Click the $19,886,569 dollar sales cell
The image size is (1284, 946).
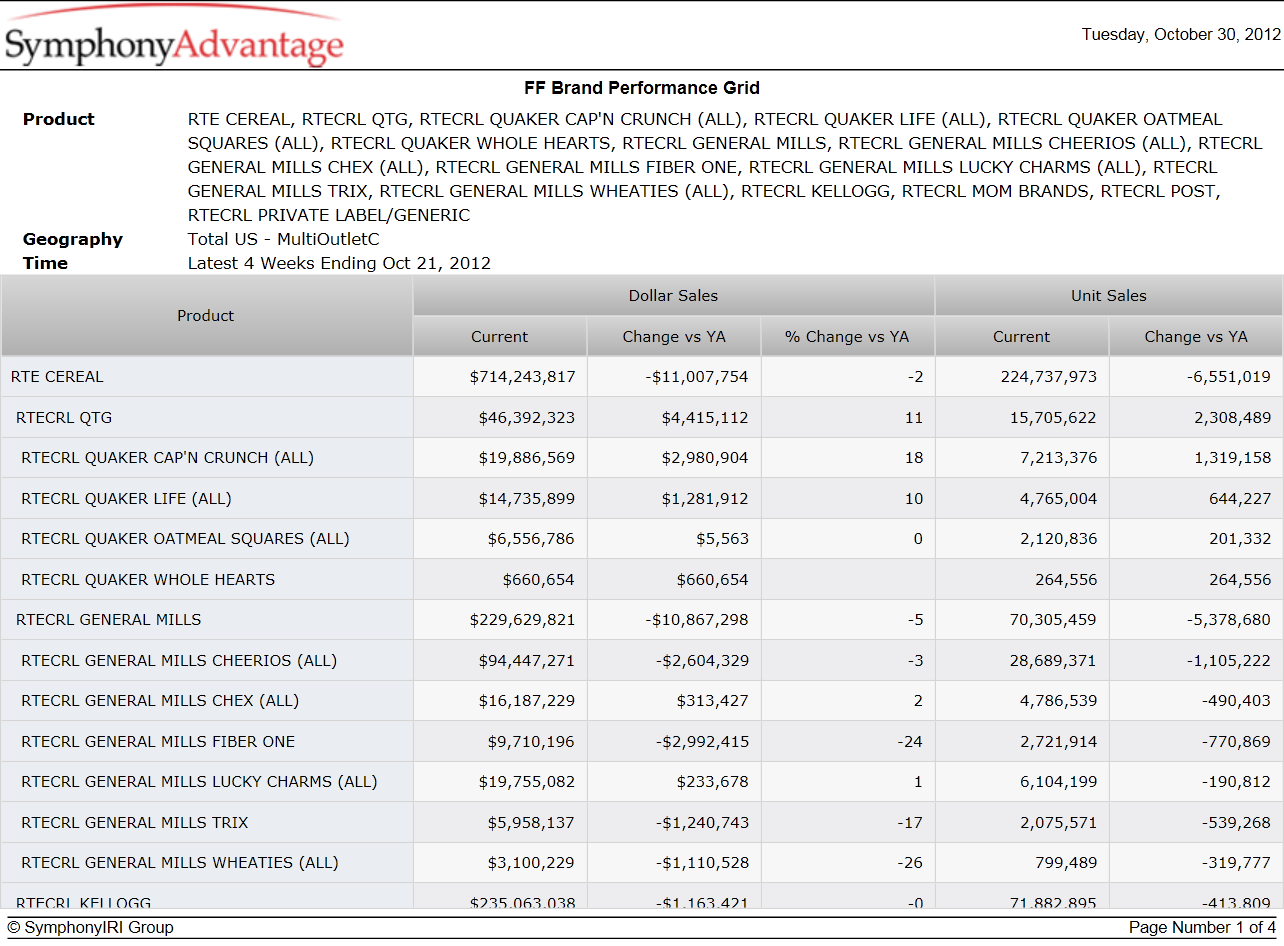(x=500, y=458)
